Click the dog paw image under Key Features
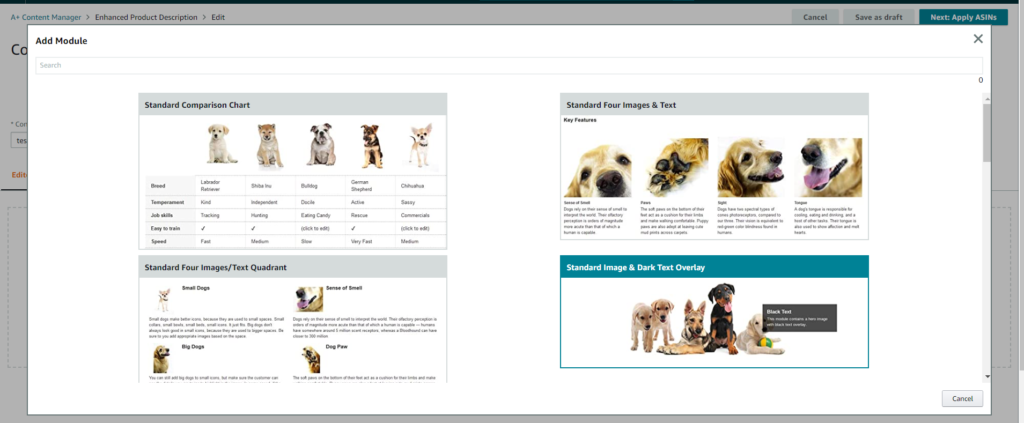Screen dimensions: 1024x423 (x=675, y=167)
